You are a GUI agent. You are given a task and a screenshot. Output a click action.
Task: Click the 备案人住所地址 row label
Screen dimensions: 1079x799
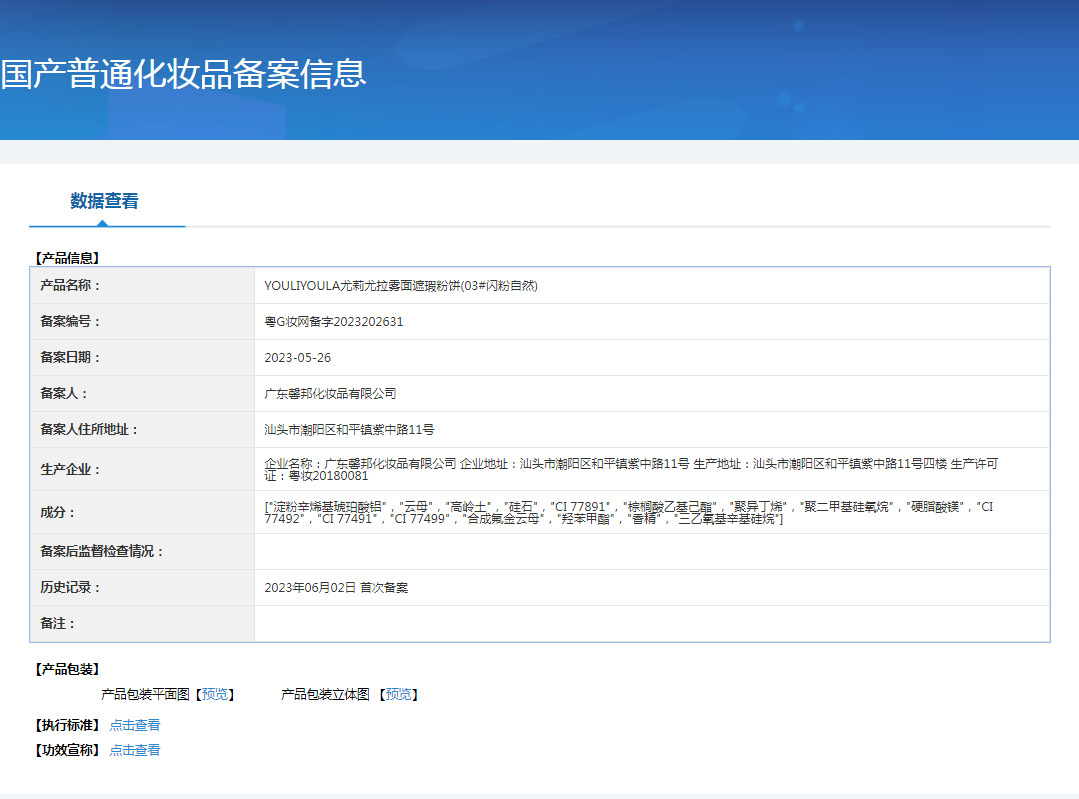89,429
